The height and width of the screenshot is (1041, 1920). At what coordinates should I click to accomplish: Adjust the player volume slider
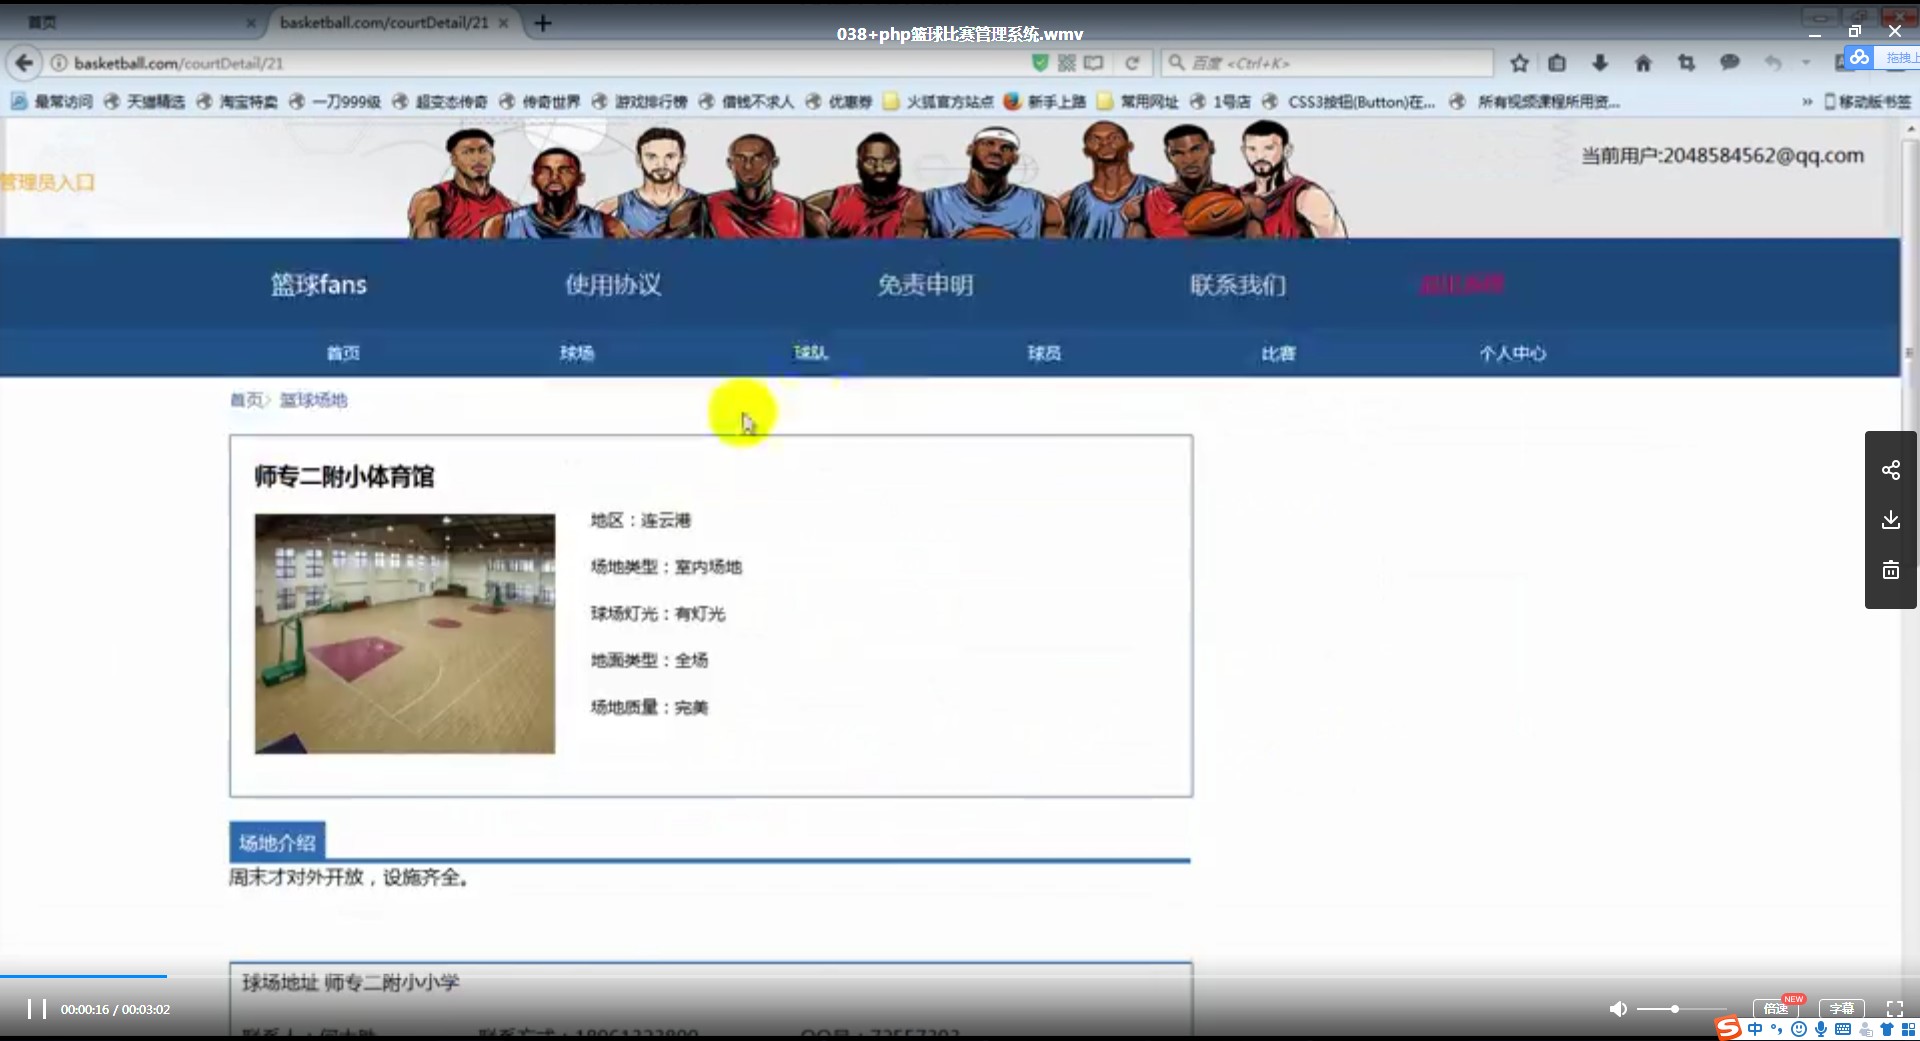tap(1681, 1009)
